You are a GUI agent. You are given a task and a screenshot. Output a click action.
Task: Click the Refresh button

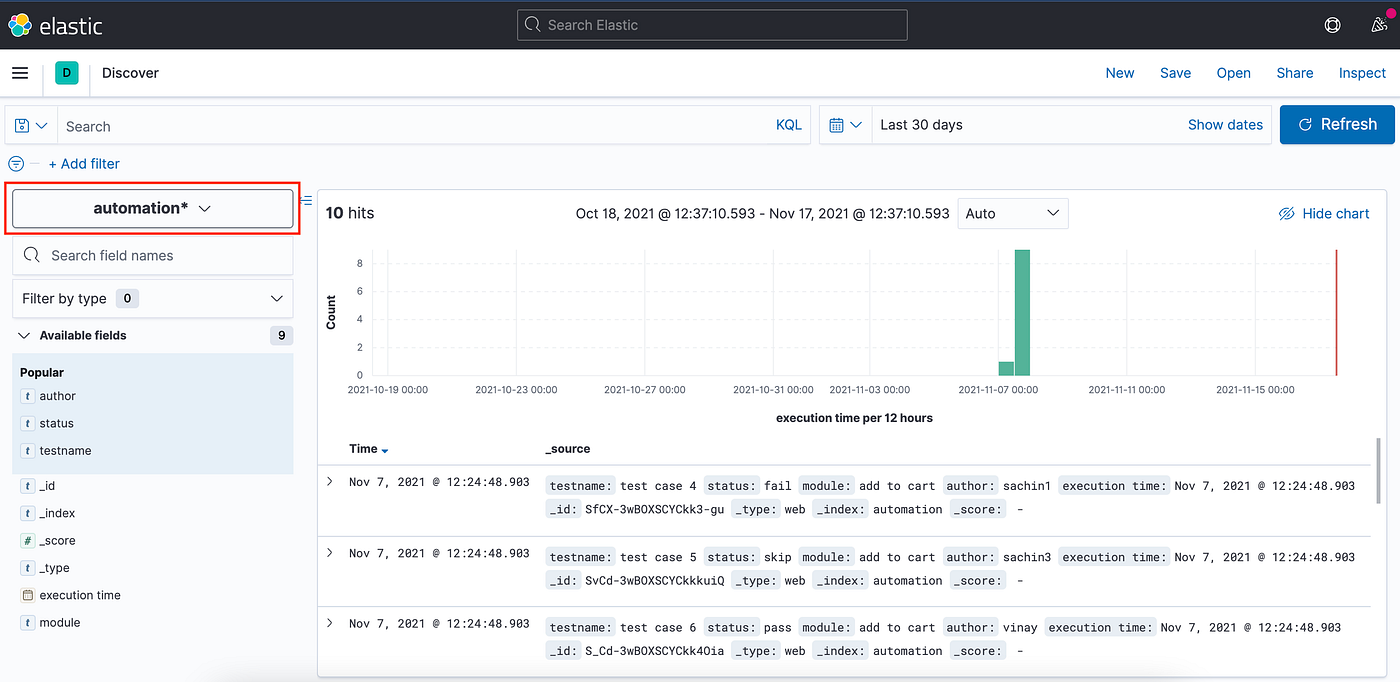1337,124
